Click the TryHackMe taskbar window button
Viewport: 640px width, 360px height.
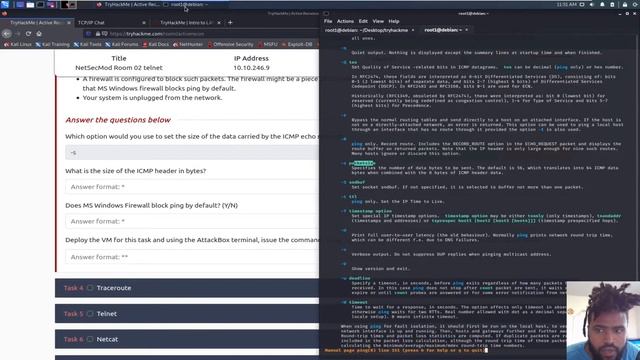(129, 4)
